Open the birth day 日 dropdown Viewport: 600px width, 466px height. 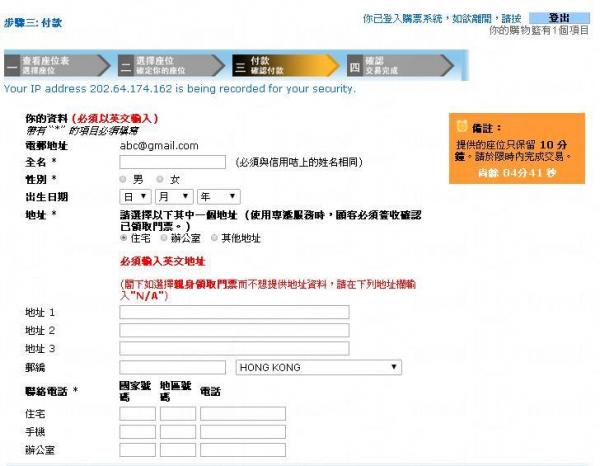134,197
